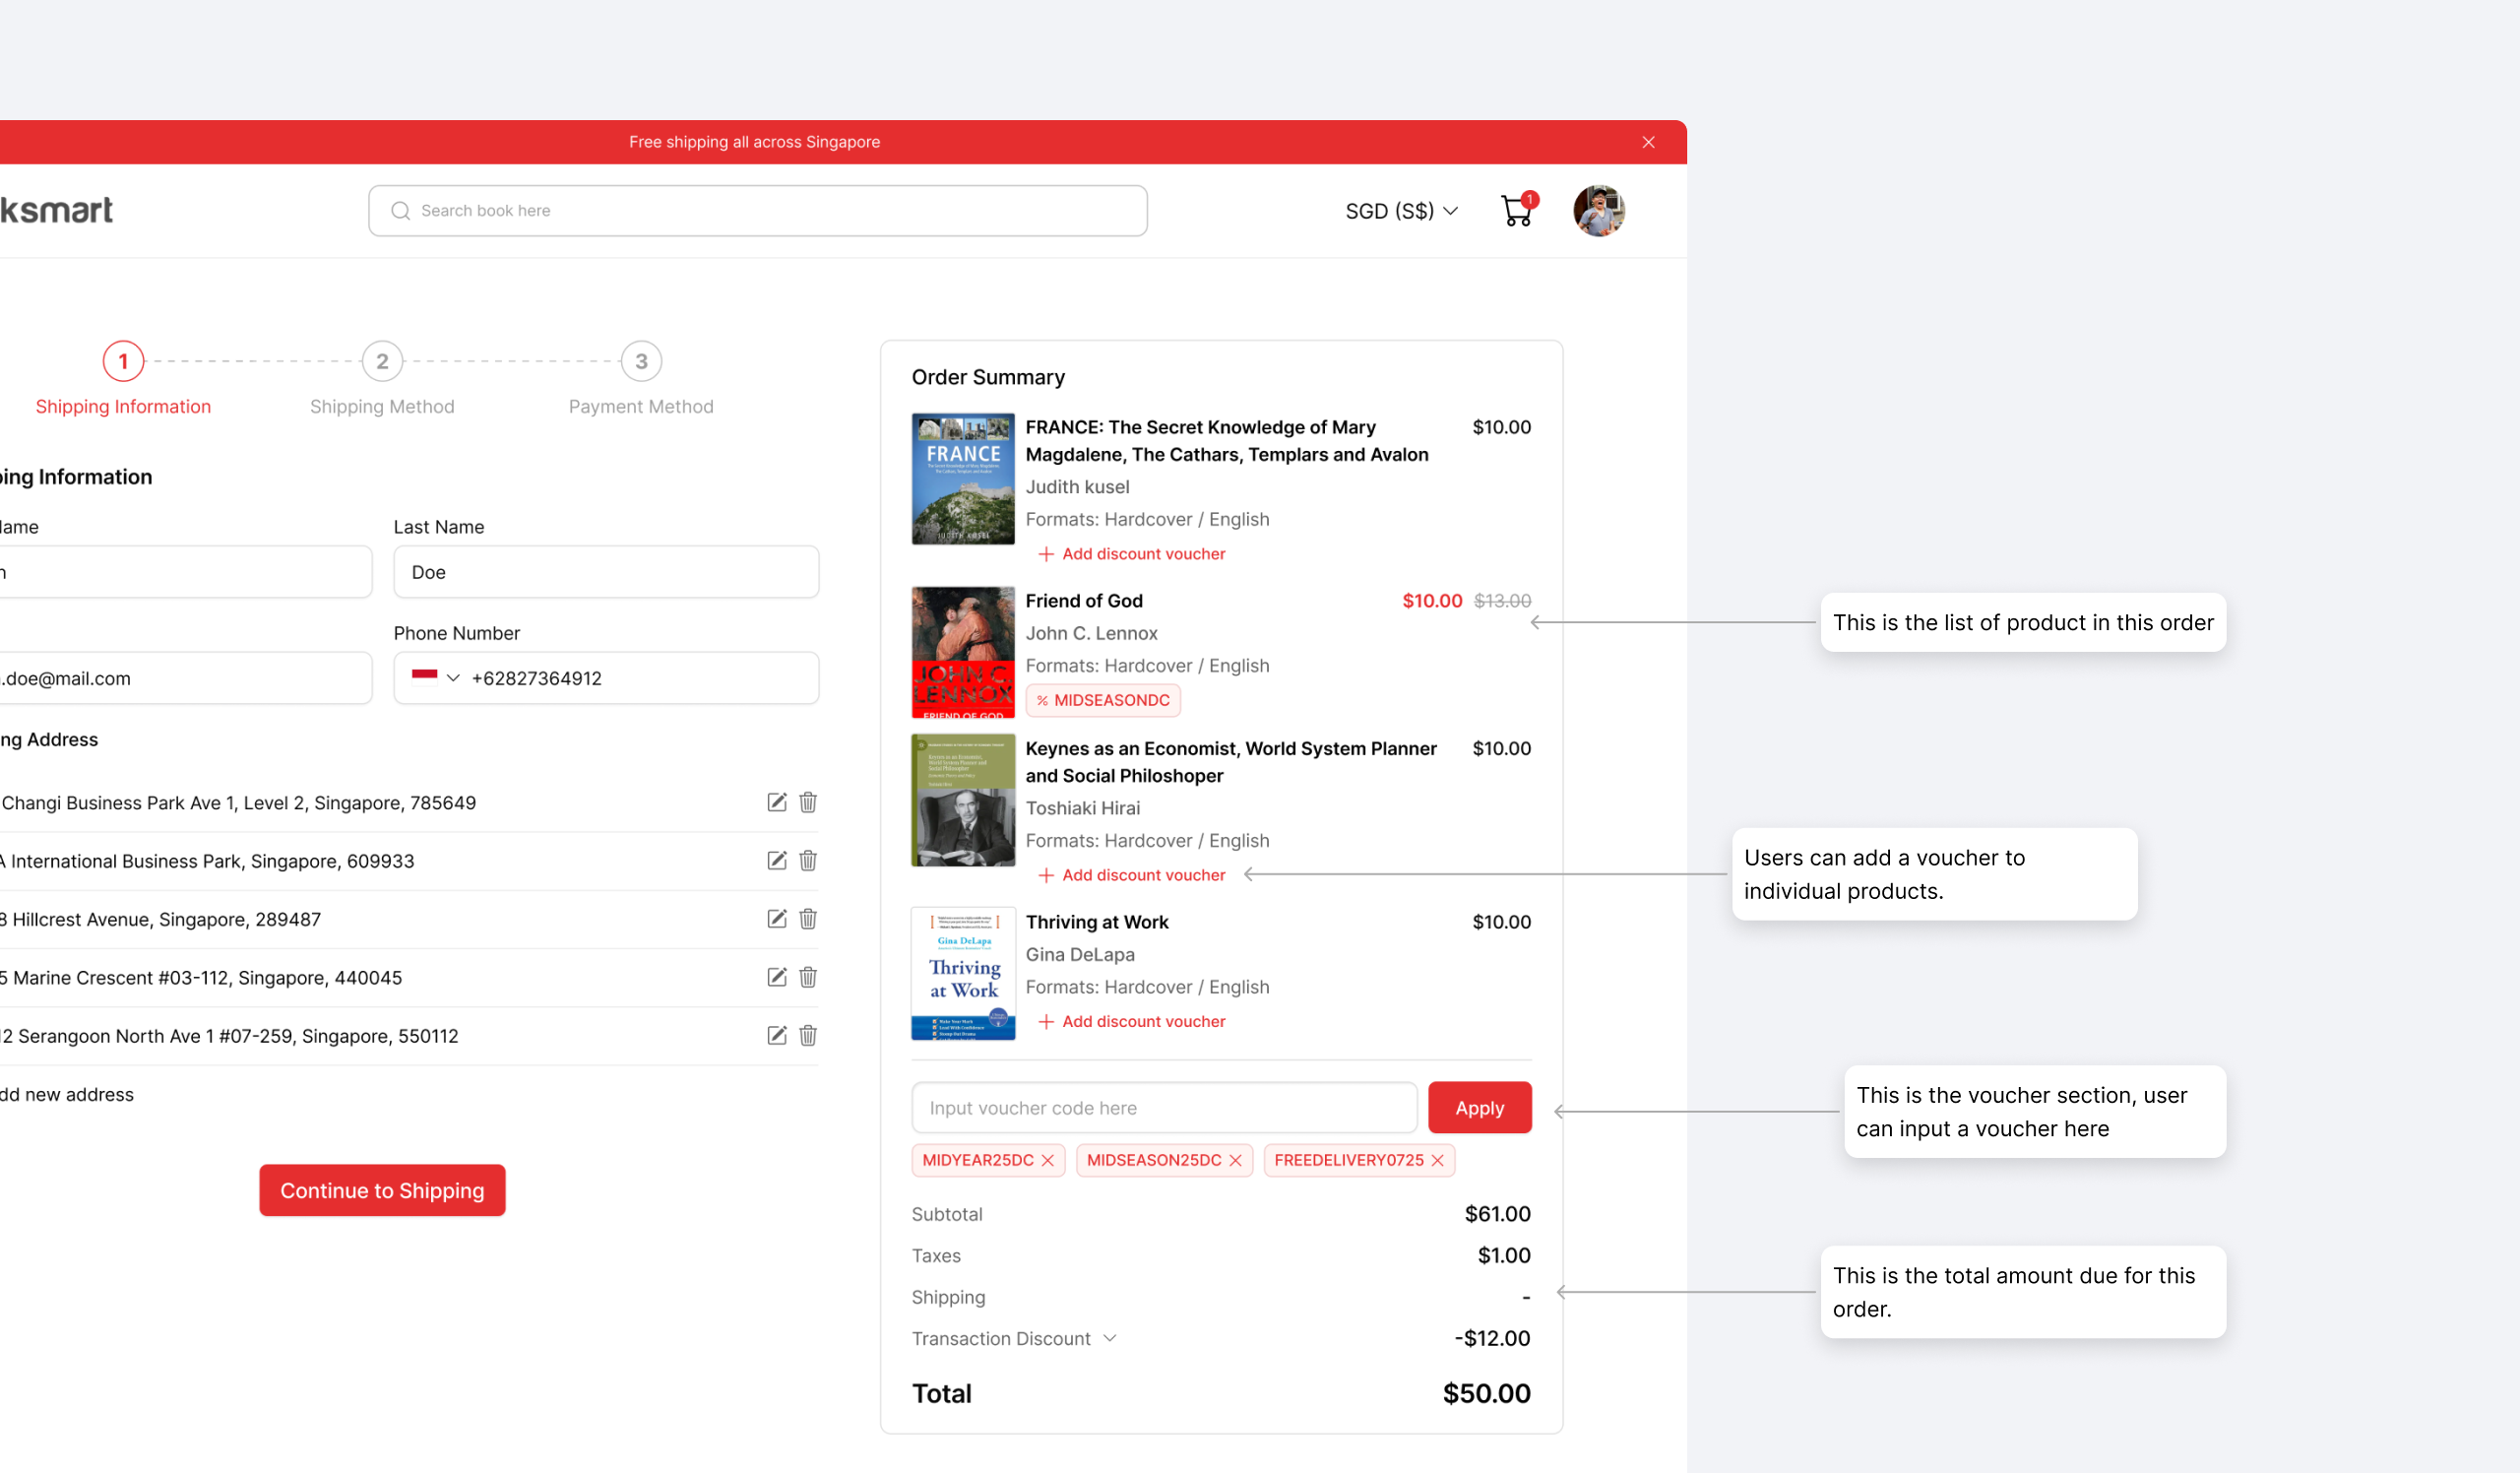
Task: Add discount voucher for Keynes book
Action: (1131, 874)
